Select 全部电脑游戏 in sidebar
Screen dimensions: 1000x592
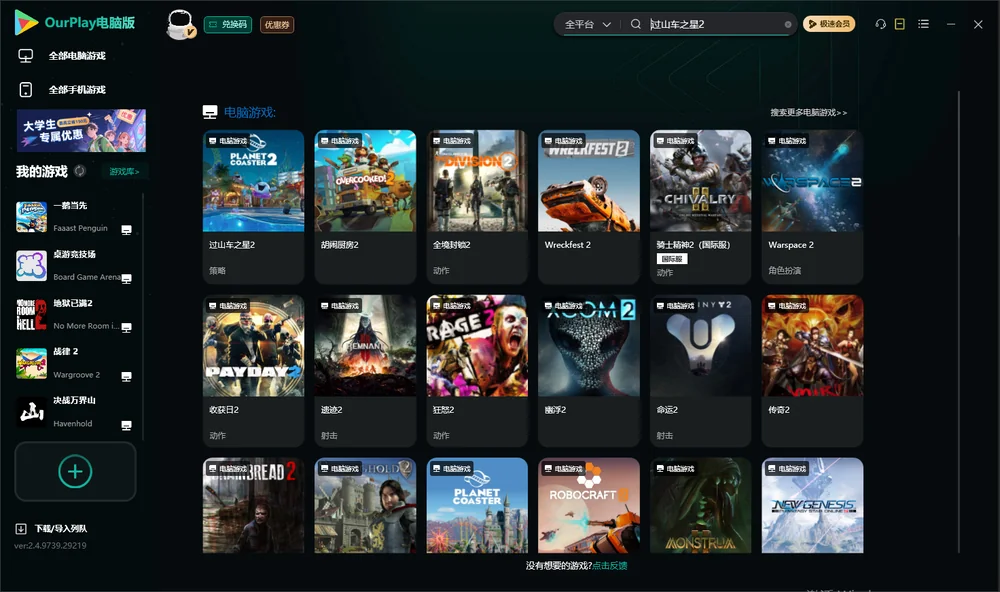77,56
